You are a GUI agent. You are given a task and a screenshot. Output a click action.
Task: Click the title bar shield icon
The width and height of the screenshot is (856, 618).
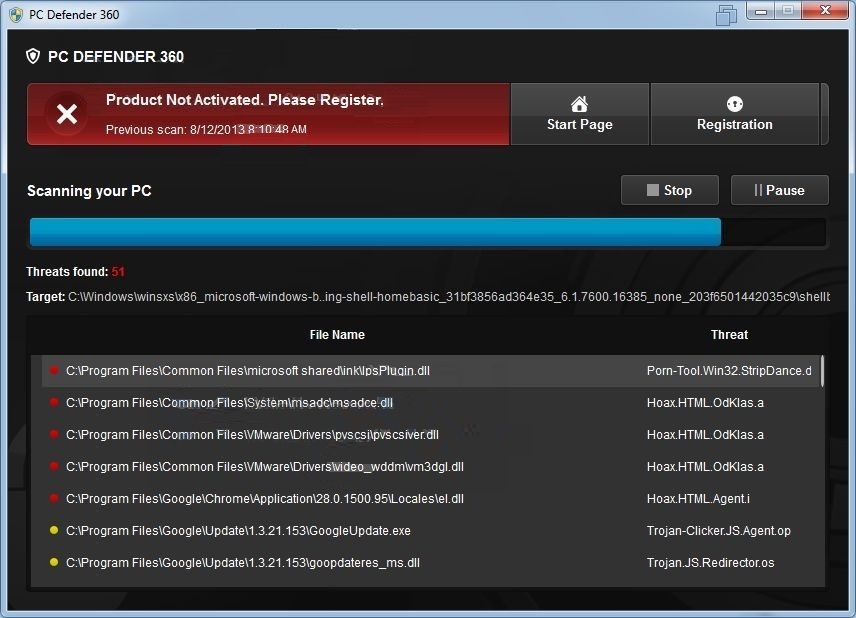pyautogui.click(x=16, y=15)
